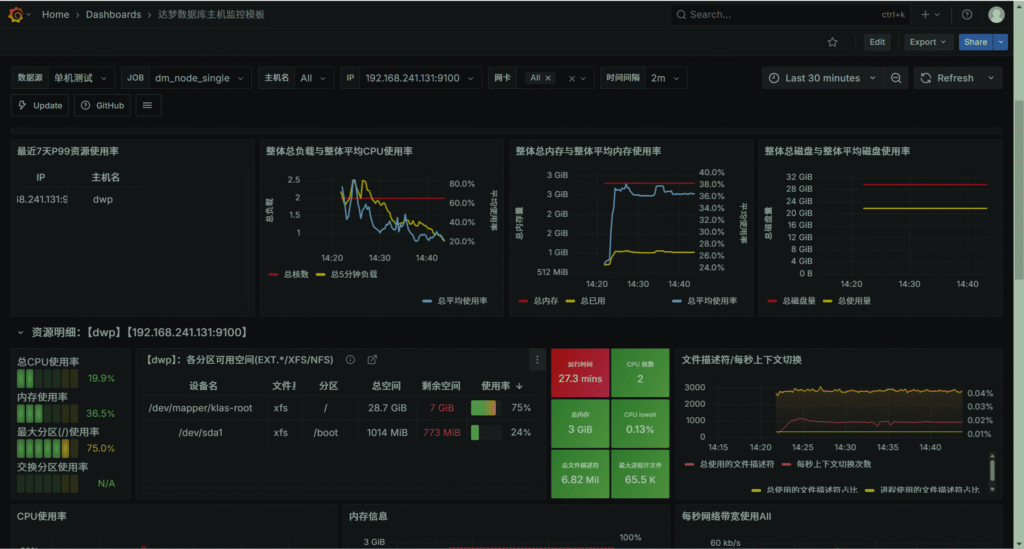This screenshot has width=1024, height=549.
Task: Click the info icon on the dwp partition panel
Action: tap(350, 360)
